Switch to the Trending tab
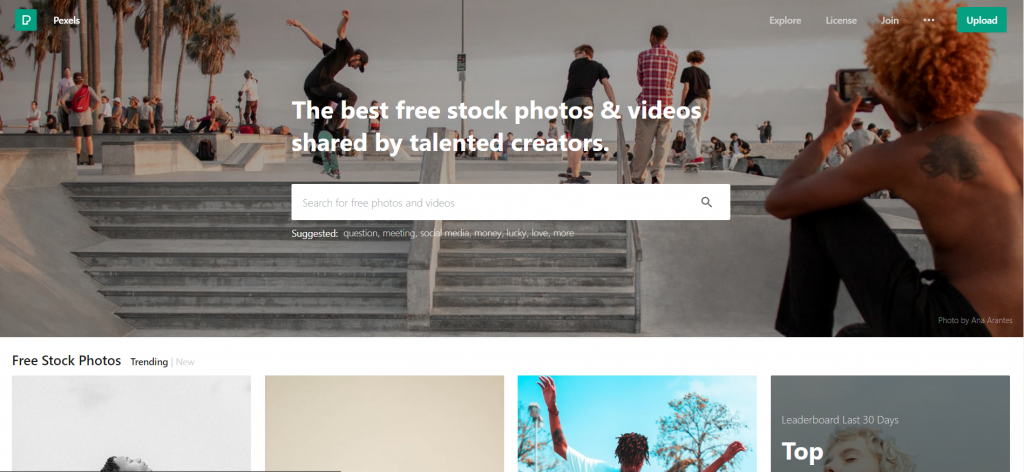Viewport: 1024px width, 472px height. [x=149, y=362]
